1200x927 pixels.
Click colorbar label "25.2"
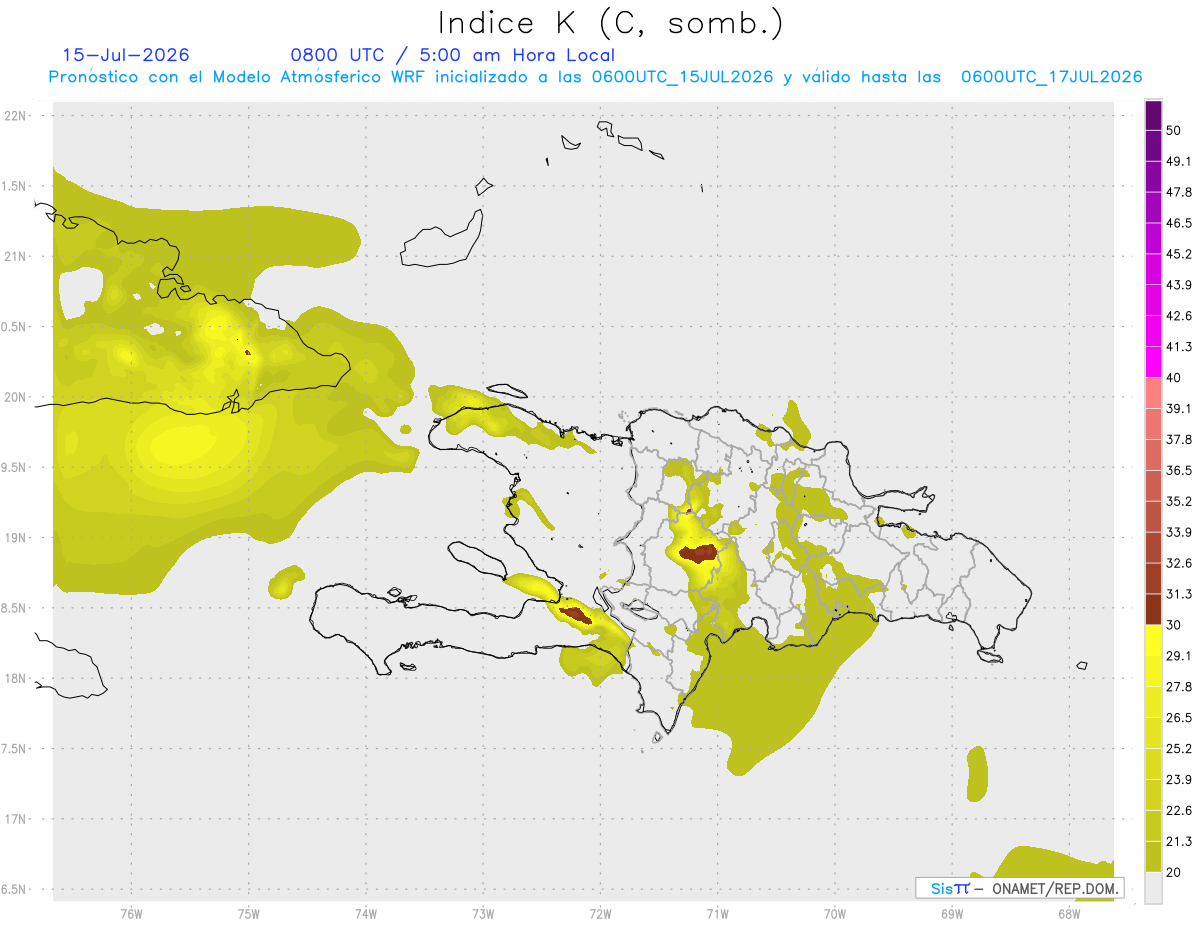[x=1179, y=748]
